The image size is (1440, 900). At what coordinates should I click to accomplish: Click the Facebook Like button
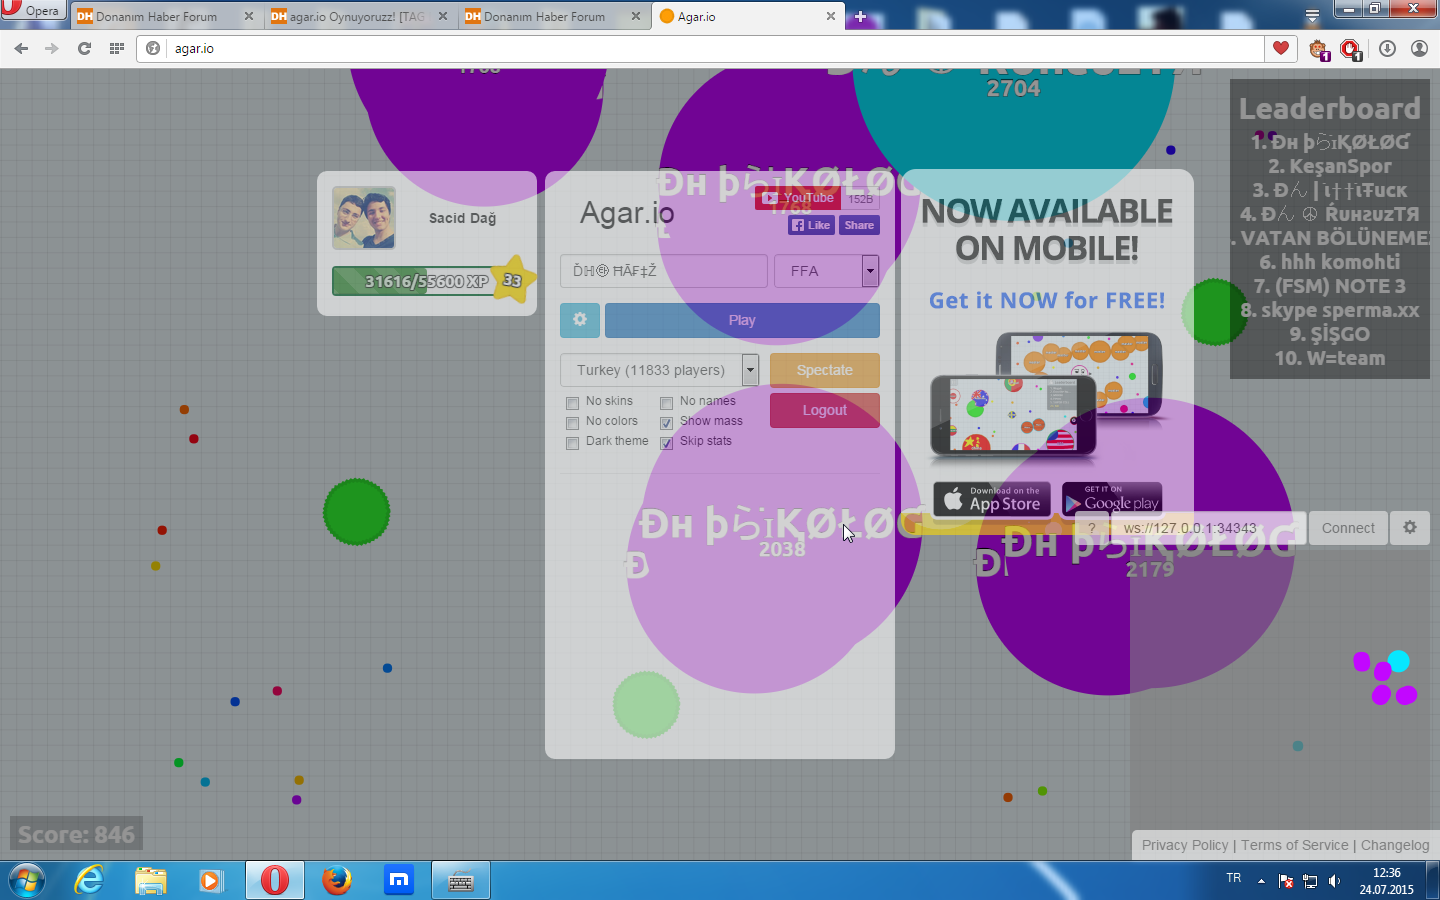point(811,225)
